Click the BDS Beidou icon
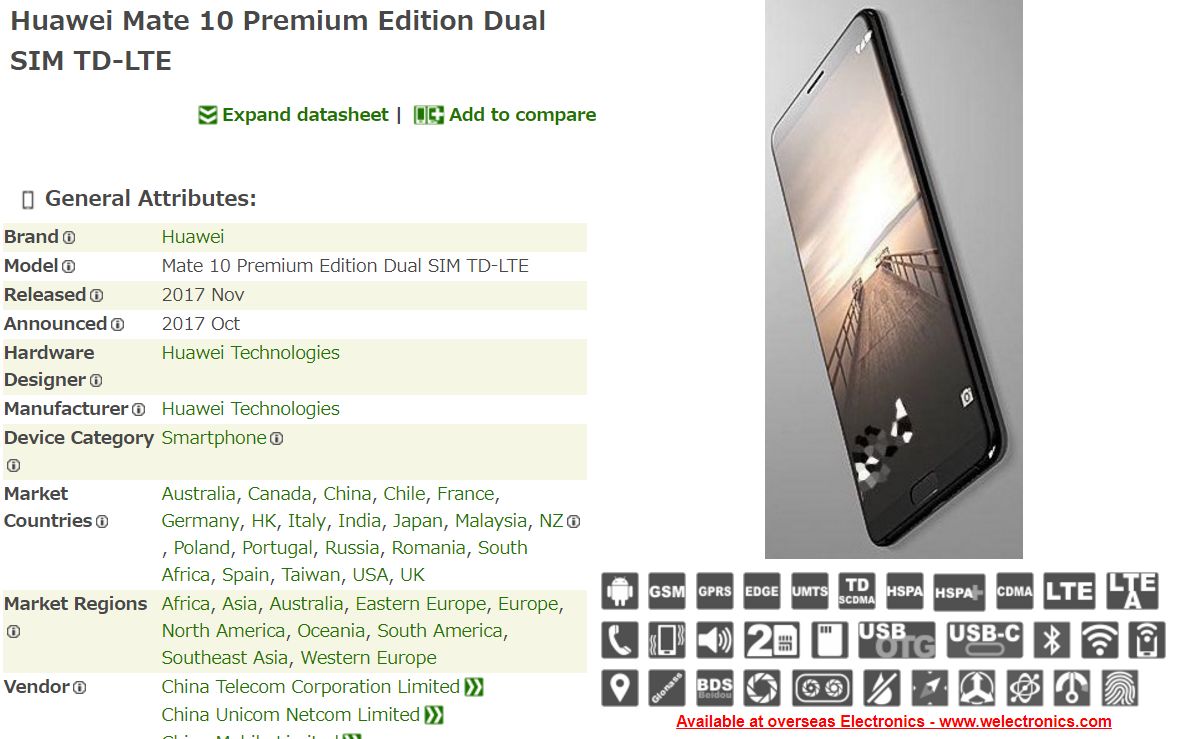 coord(715,688)
